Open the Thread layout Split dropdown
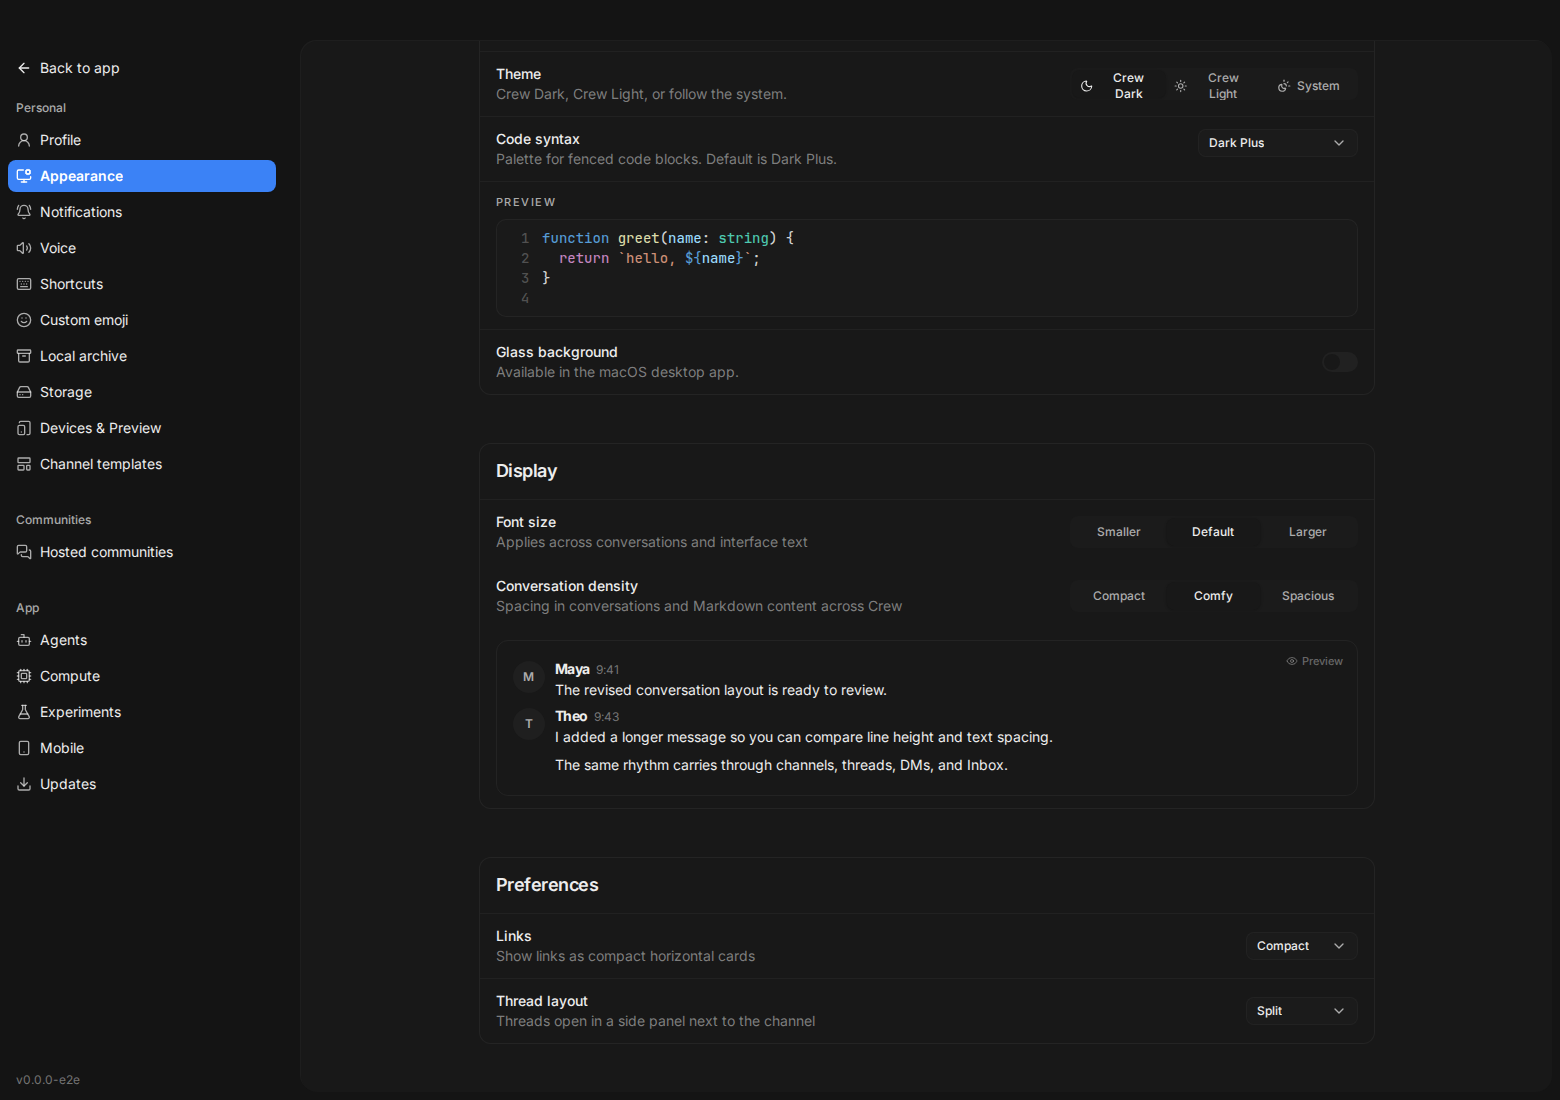The height and width of the screenshot is (1100, 1560). 1301,1011
